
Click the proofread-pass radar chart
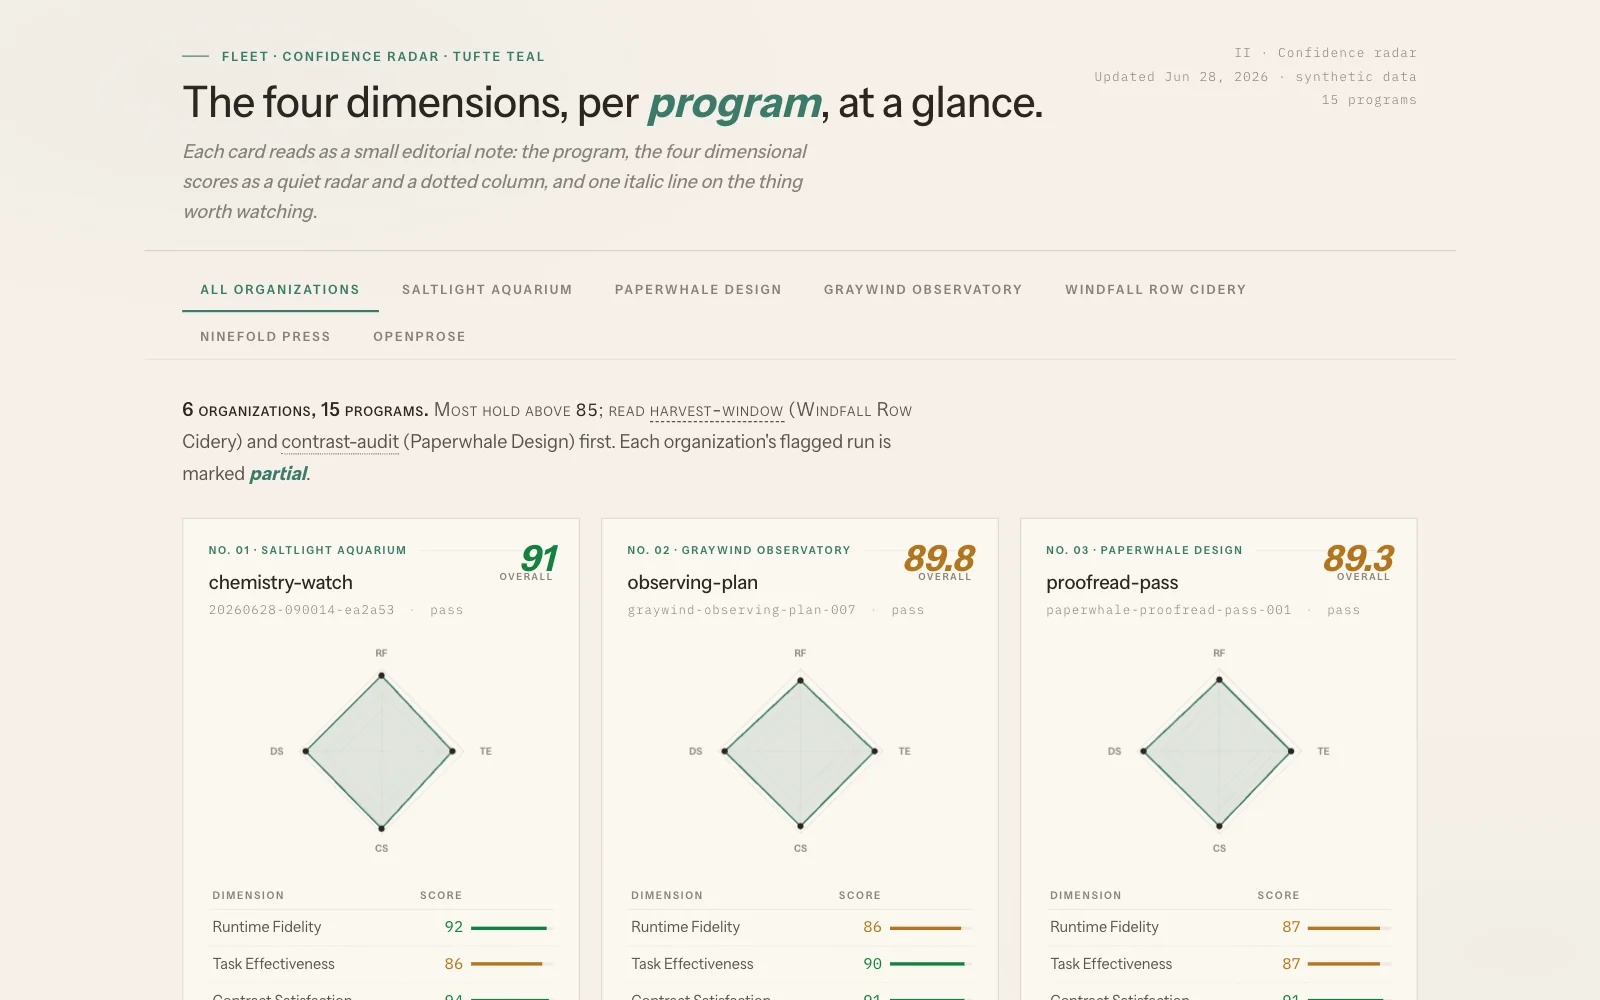[x=1219, y=751]
